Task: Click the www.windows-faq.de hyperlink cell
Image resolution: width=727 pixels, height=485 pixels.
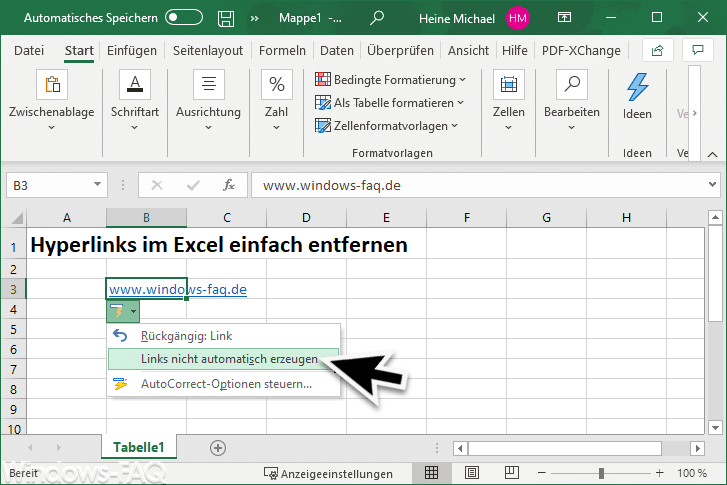Action: [x=147, y=289]
